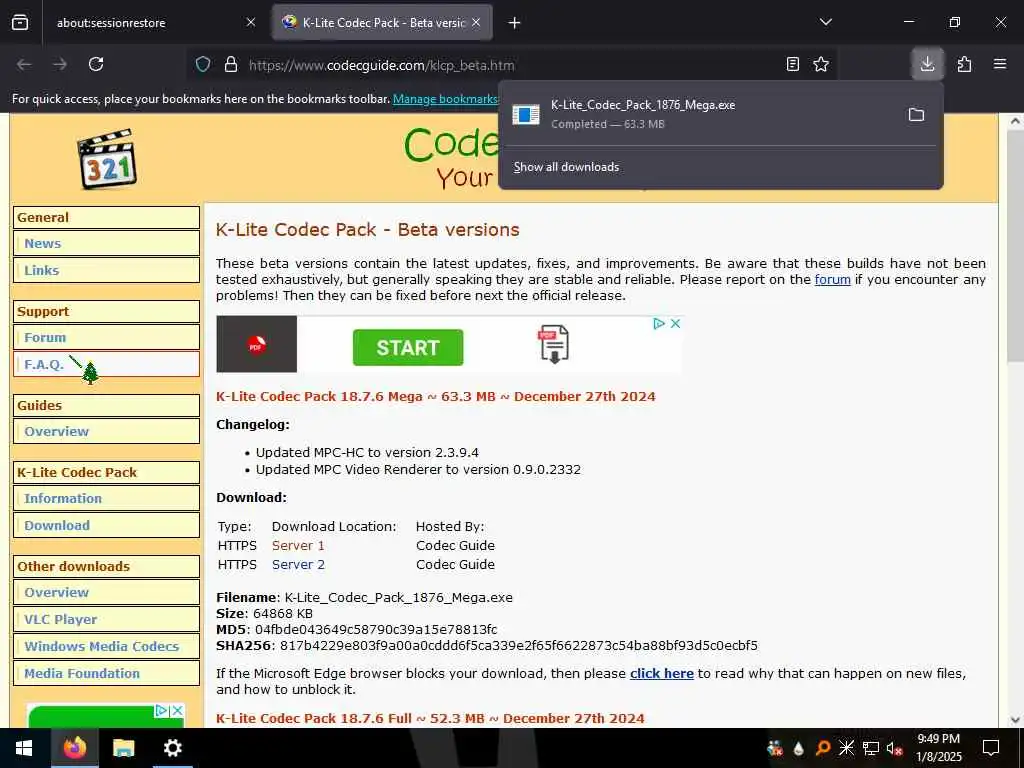Open Media Foundation sidebar link
The width and height of the screenshot is (1024, 768).
click(106, 673)
